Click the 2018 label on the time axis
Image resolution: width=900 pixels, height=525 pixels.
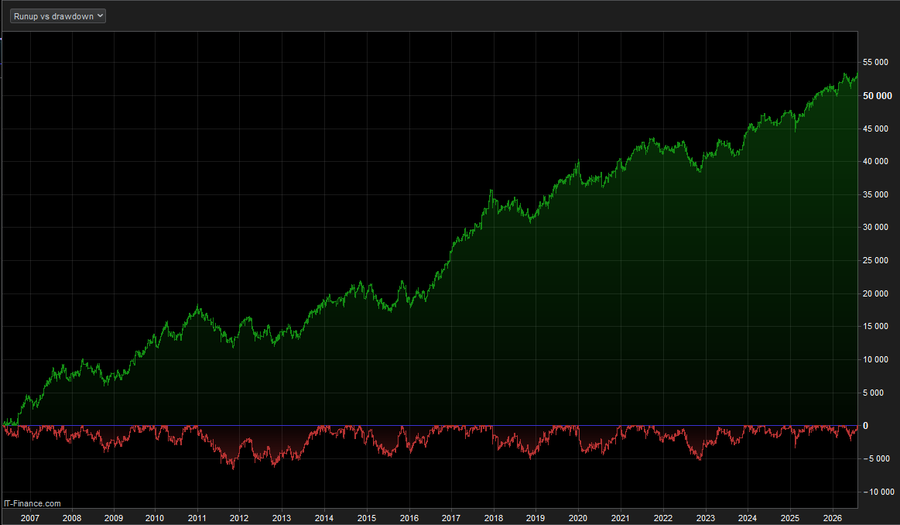(494, 518)
